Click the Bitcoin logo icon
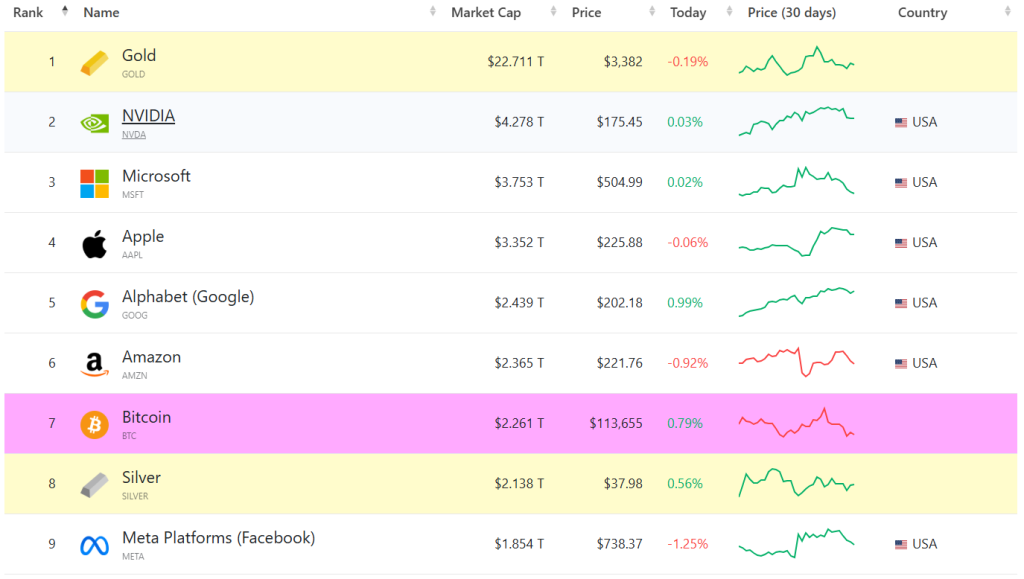The height and width of the screenshot is (579, 1024). 94,425
